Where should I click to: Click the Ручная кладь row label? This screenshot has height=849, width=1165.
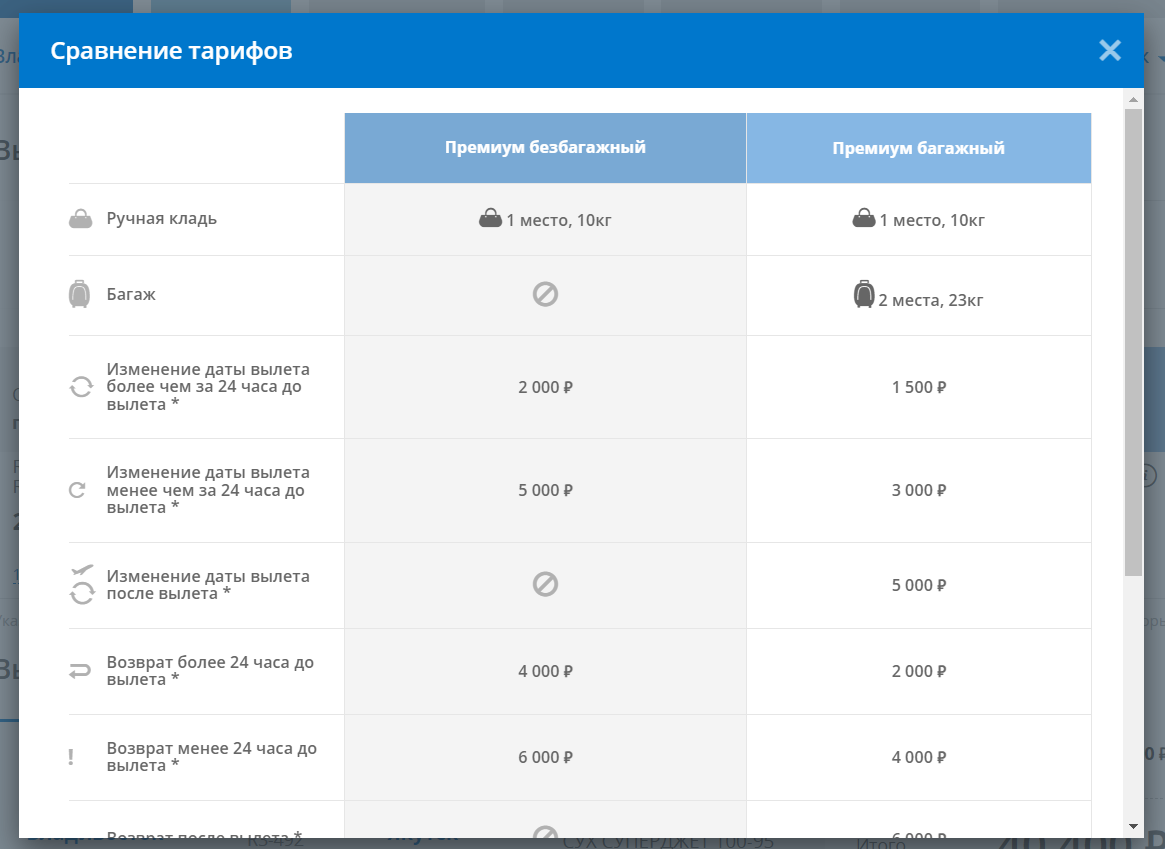(162, 219)
